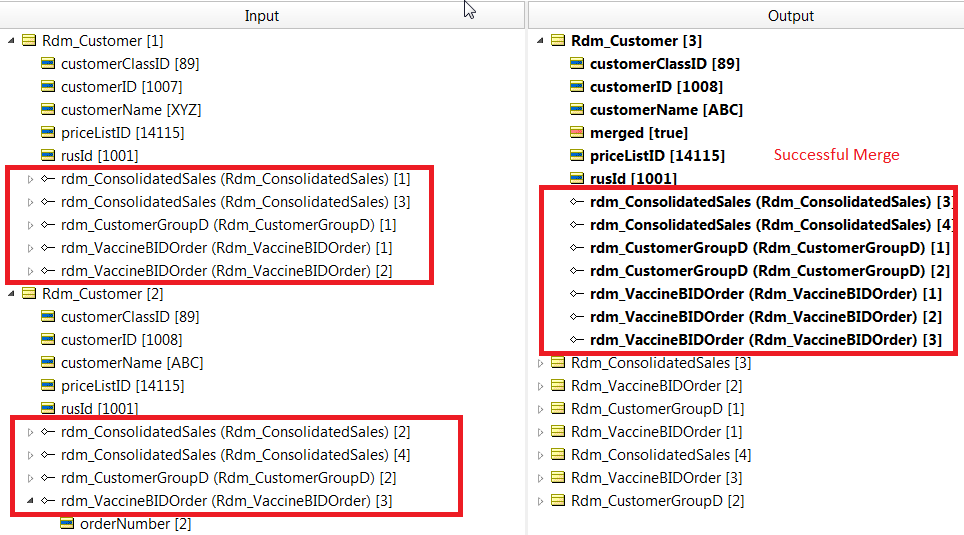Select Output rdm_VaccineBIDOrder [1] reference row
The width and height of the screenshot is (964, 535).
click(x=765, y=294)
